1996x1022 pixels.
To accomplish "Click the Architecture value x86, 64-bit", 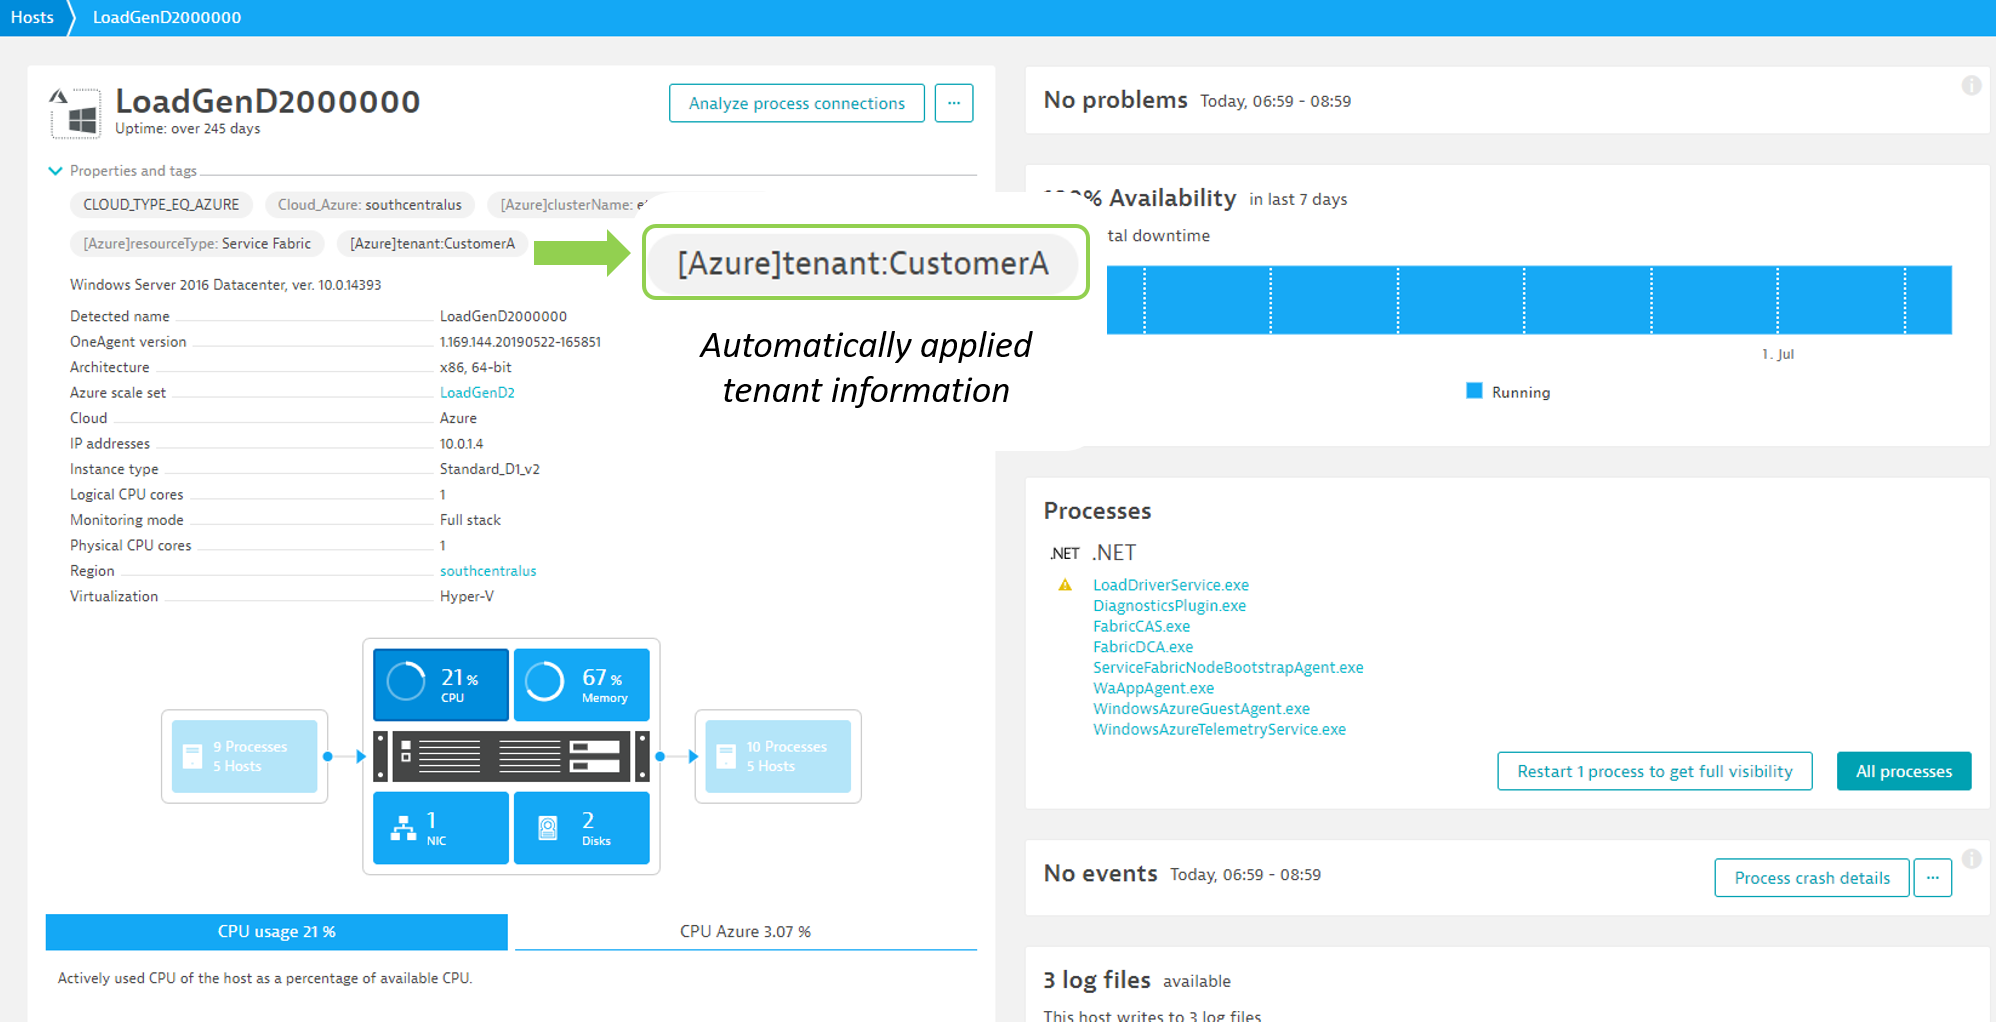I will pos(475,367).
